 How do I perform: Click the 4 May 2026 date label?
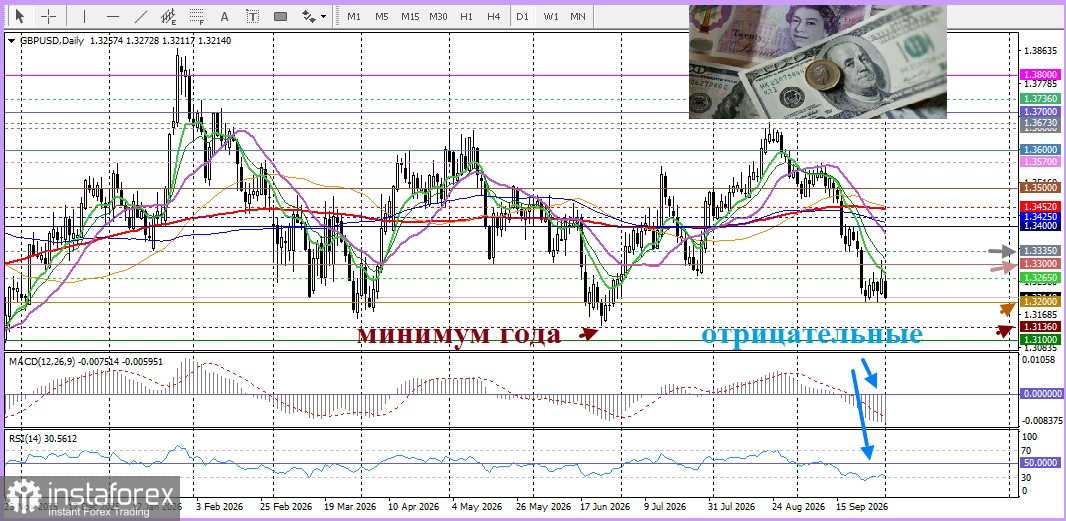(476, 507)
